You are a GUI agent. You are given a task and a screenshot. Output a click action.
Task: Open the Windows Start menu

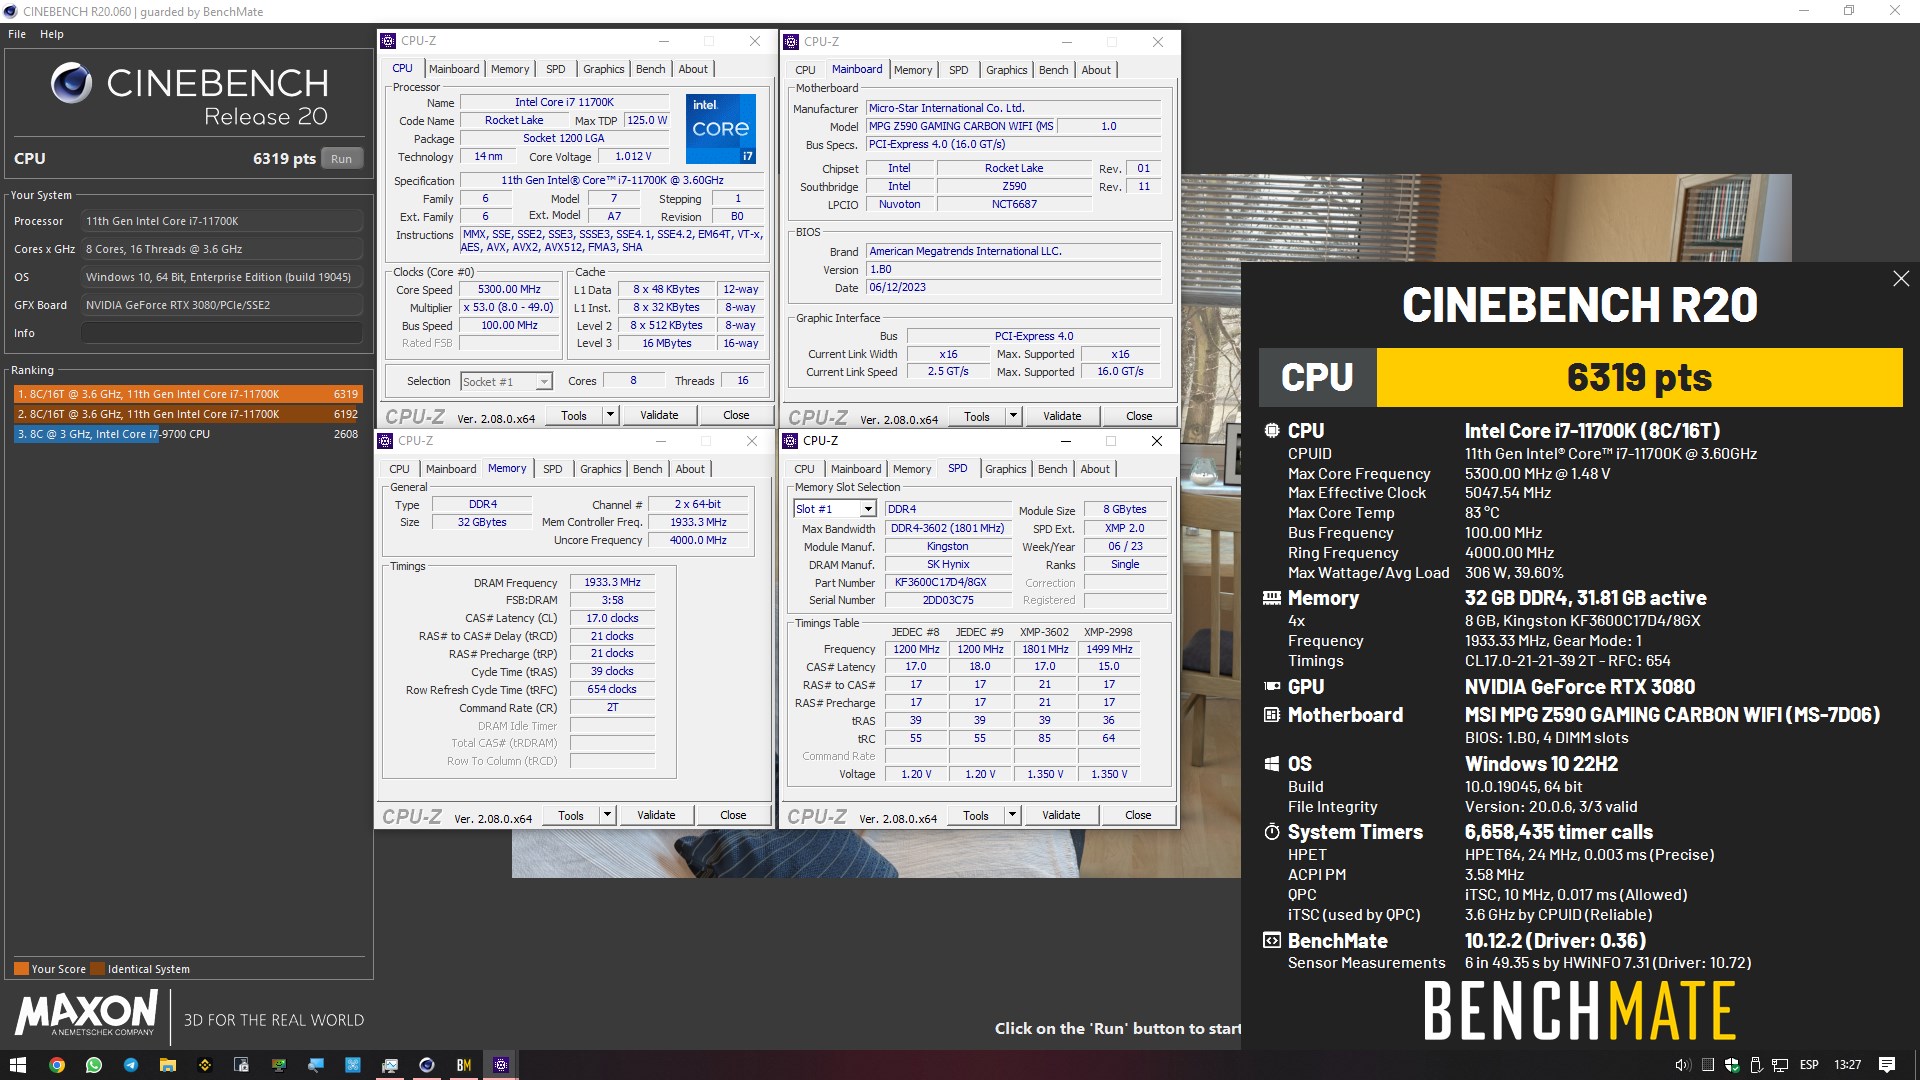[17, 1065]
